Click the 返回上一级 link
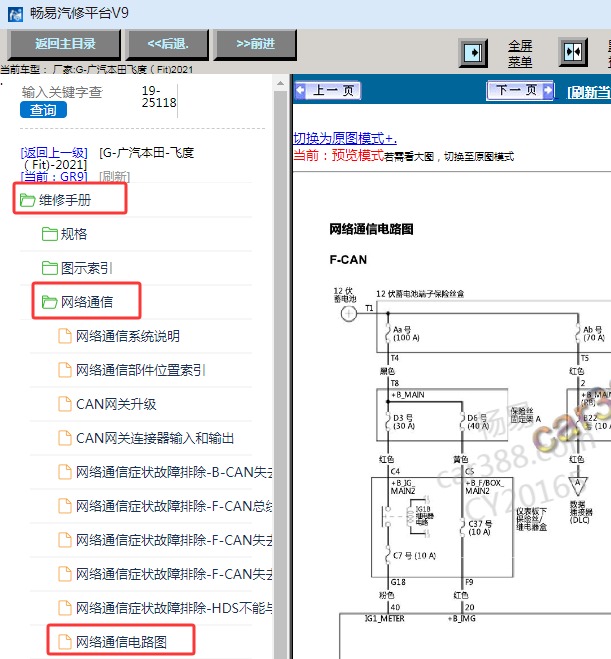The image size is (611, 659). 54,153
